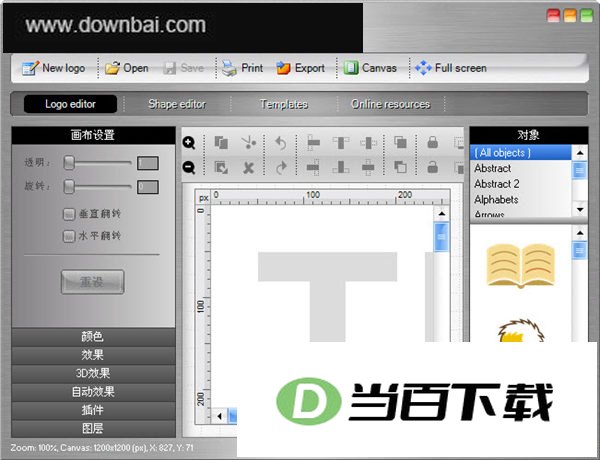Click the green window control button
The width and height of the screenshot is (600, 460).
587,16
